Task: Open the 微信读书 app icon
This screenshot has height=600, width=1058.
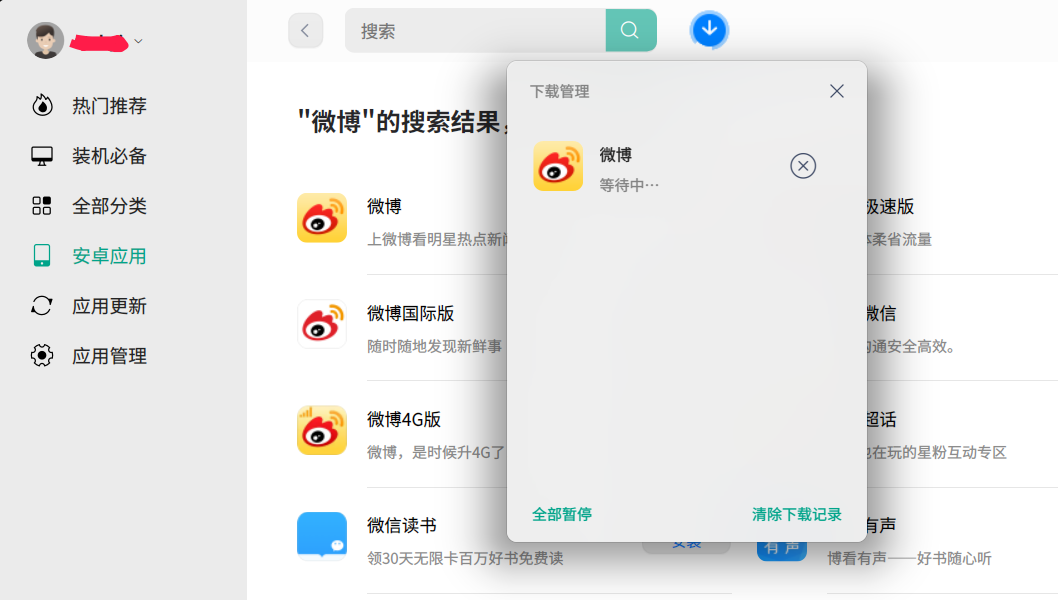Action: [x=322, y=536]
